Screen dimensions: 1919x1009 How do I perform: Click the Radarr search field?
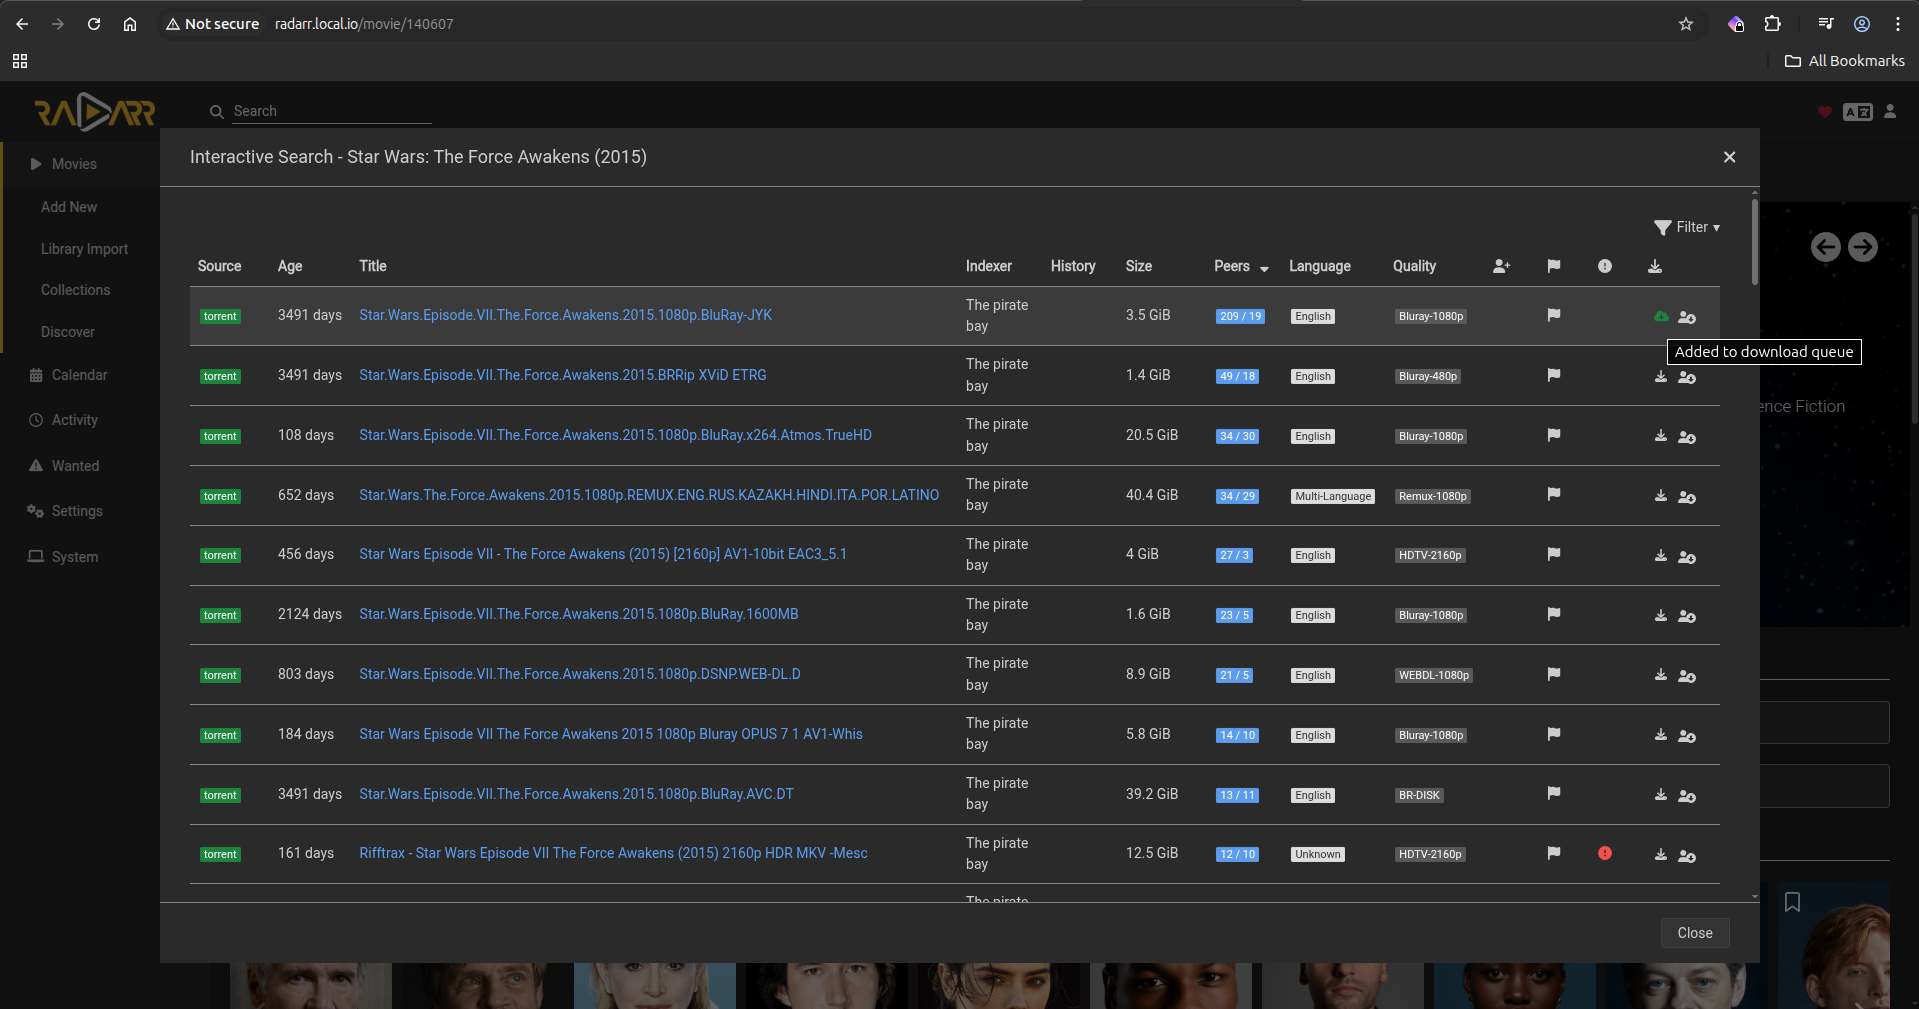pyautogui.click(x=331, y=111)
